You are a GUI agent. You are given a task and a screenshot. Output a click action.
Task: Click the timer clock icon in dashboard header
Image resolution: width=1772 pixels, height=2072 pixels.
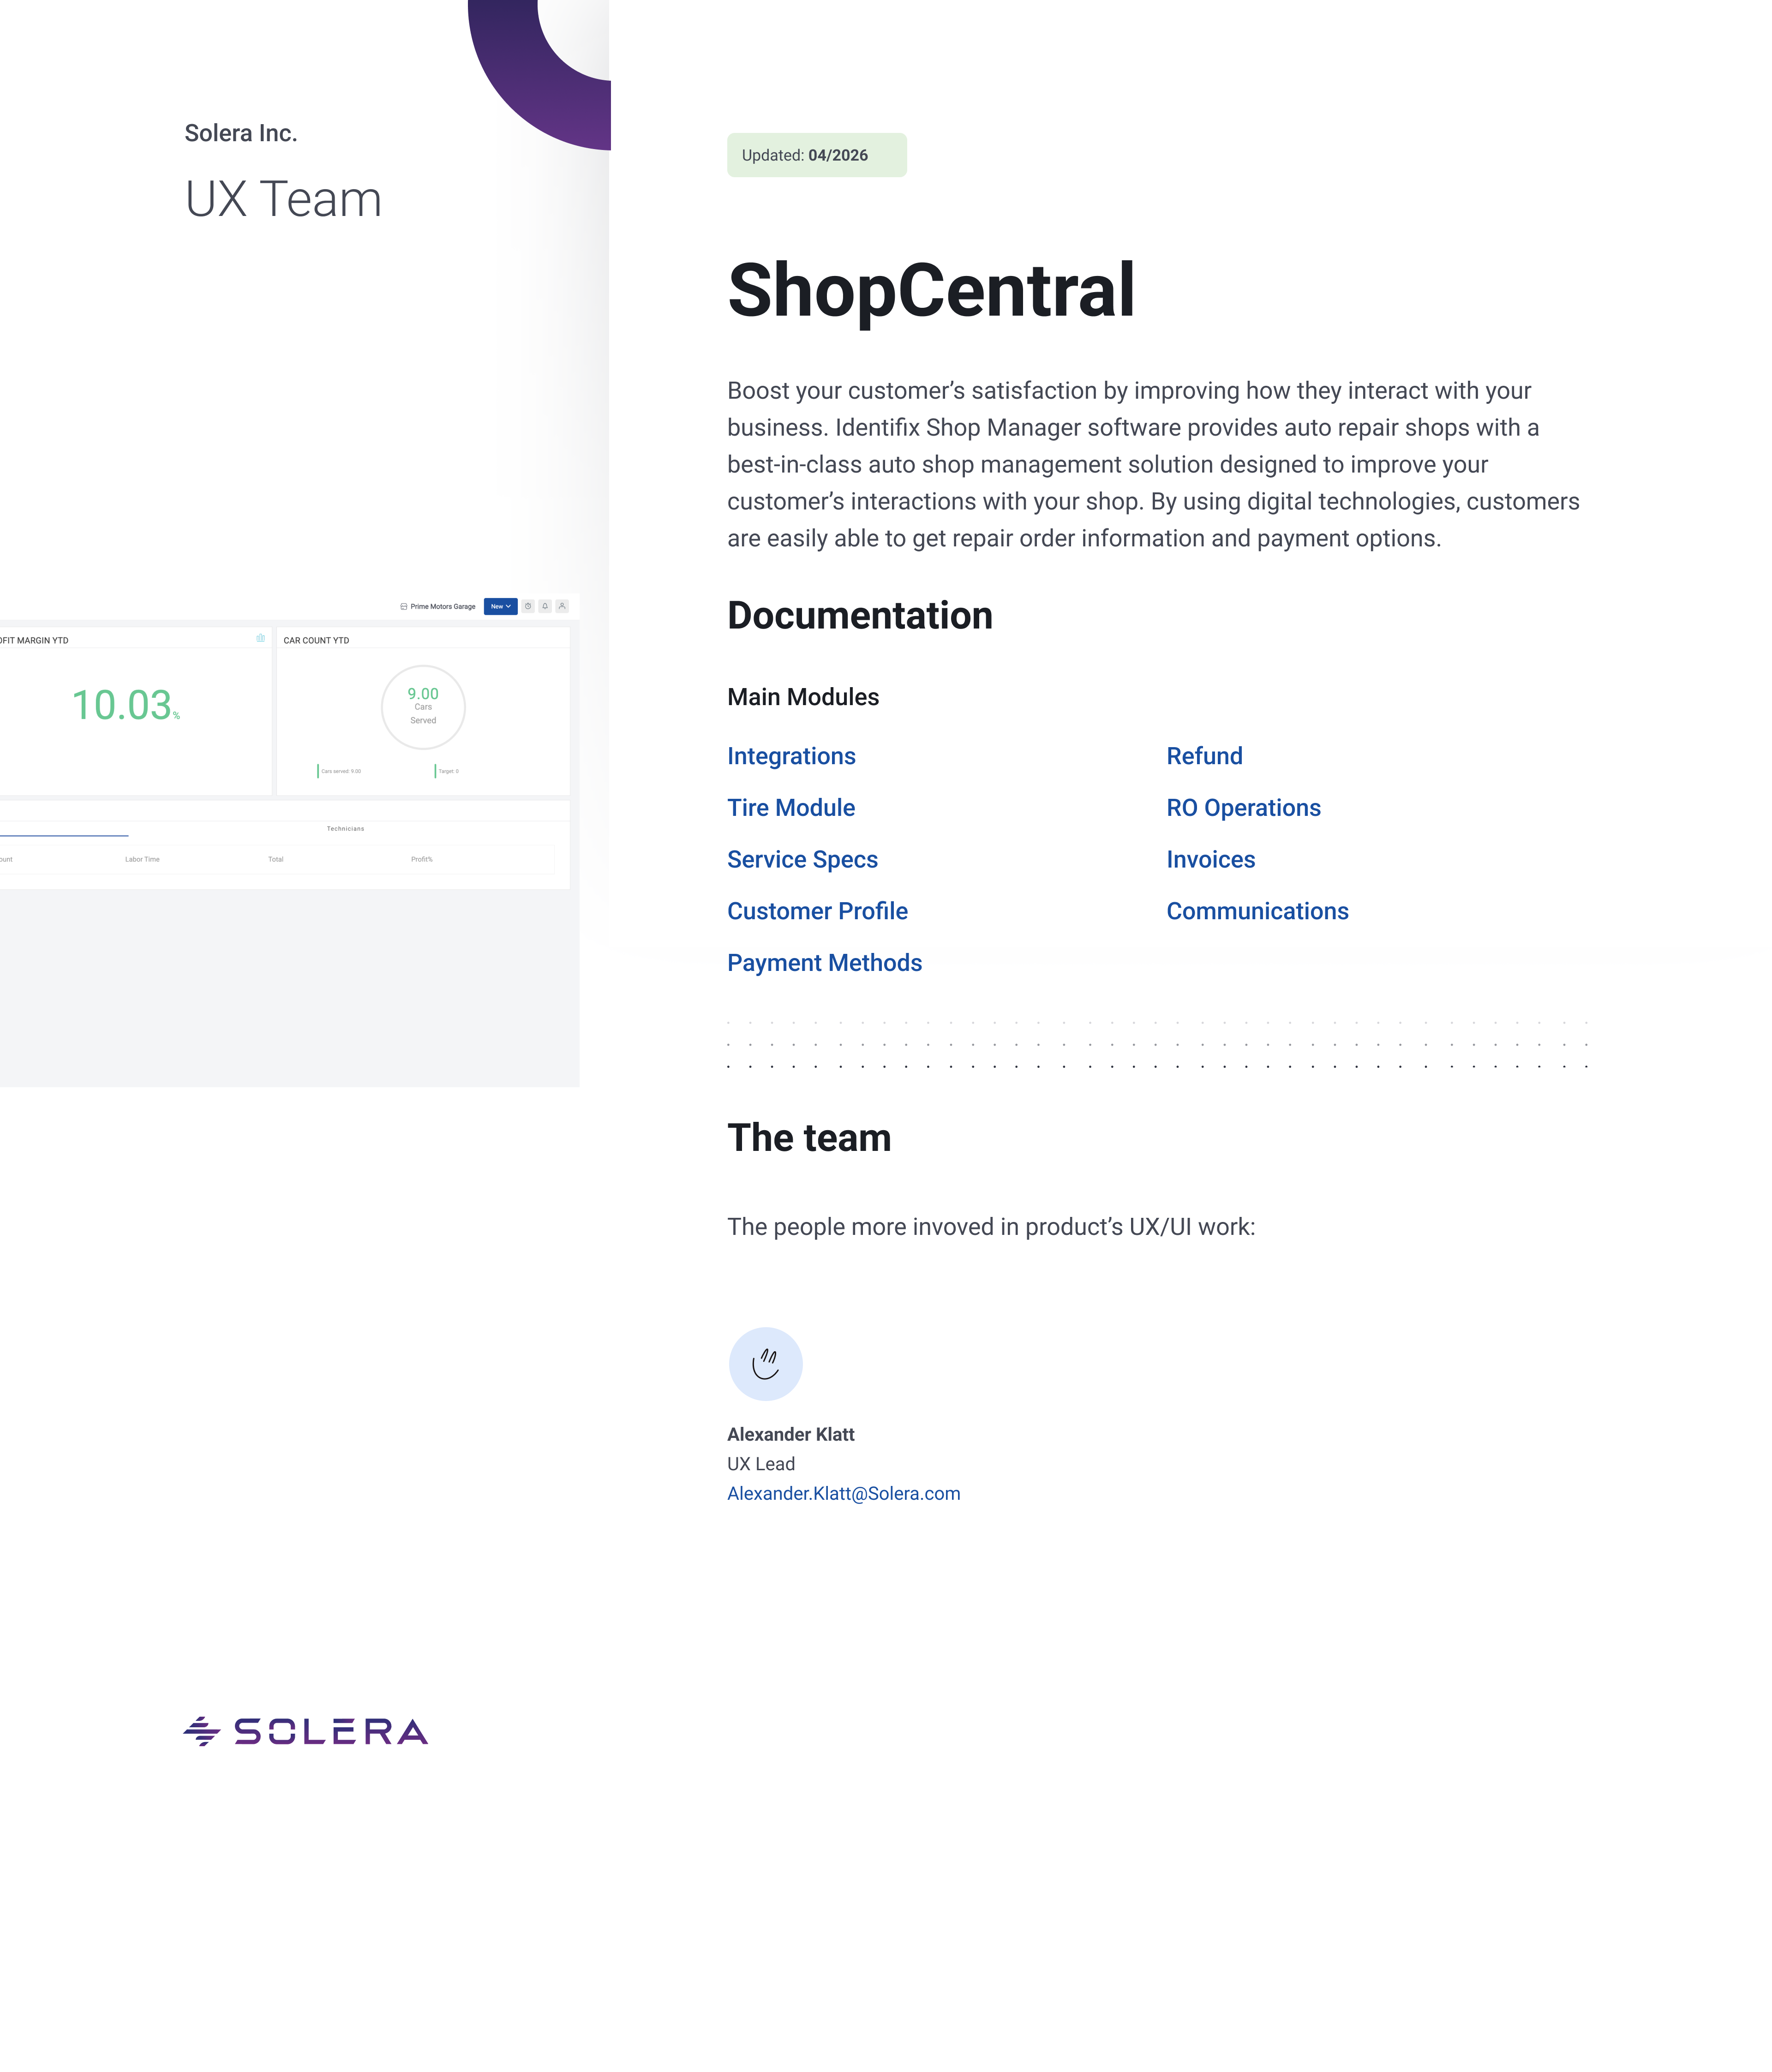click(x=528, y=606)
